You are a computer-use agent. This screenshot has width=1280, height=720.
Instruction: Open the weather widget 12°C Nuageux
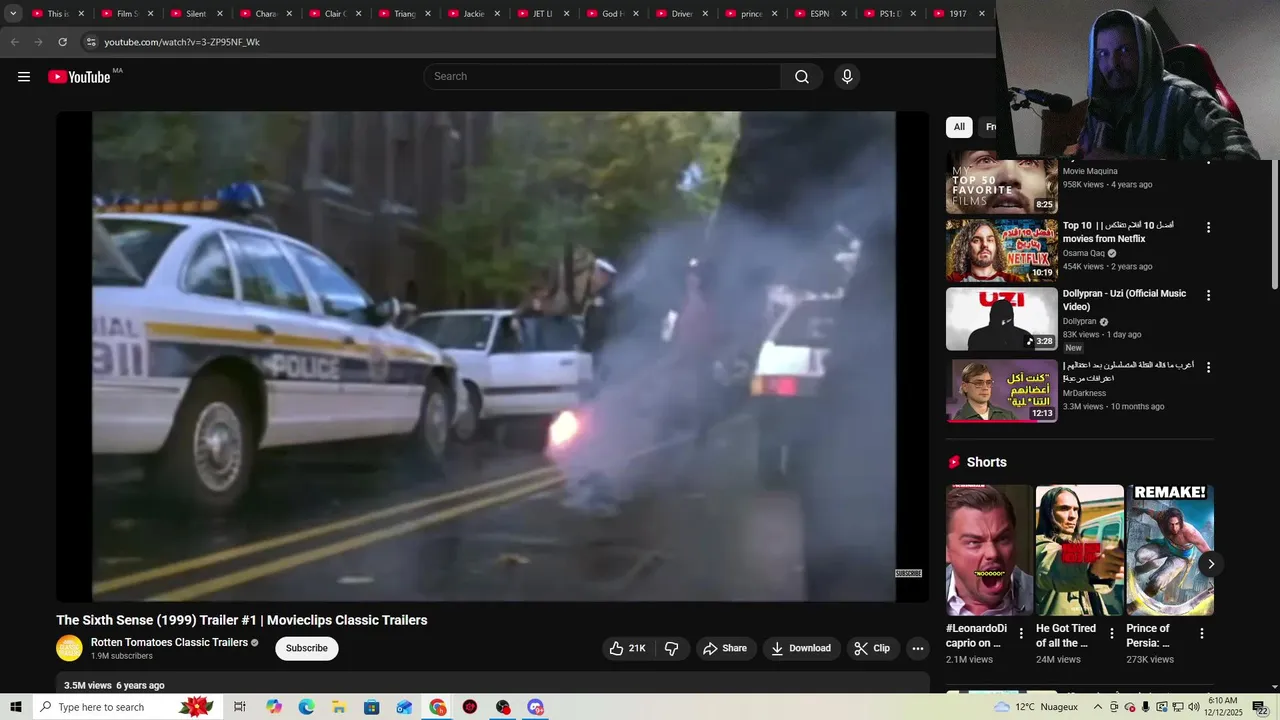[x=1036, y=707]
